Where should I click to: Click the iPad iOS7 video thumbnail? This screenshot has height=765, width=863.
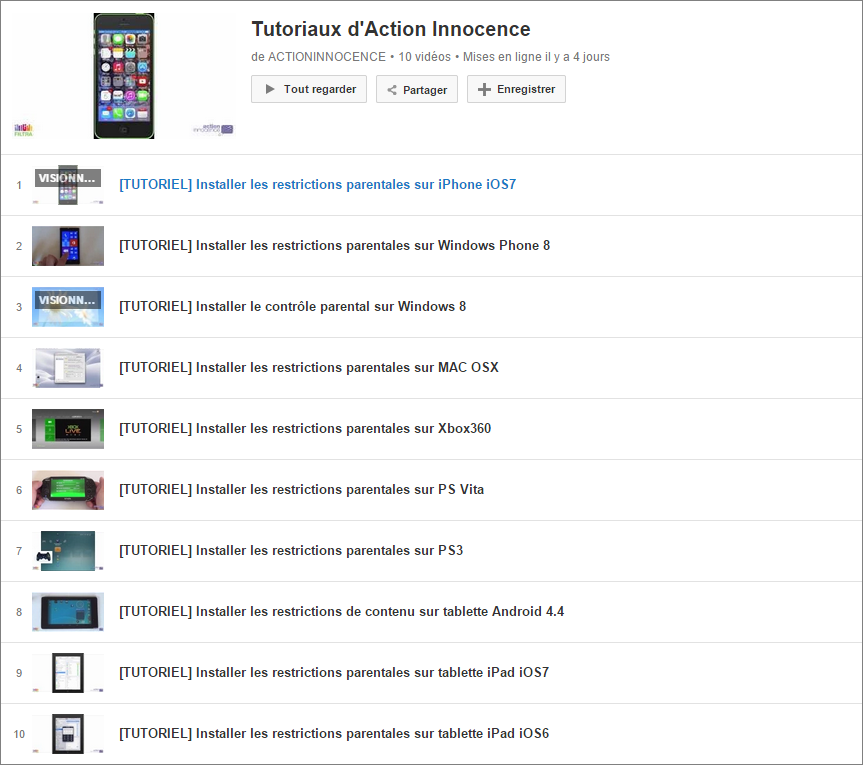pyautogui.click(x=68, y=674)
